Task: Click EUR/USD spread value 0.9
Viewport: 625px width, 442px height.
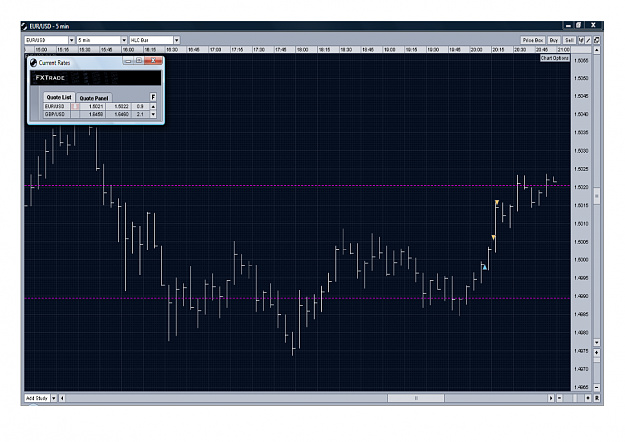Action: point(140,106)
